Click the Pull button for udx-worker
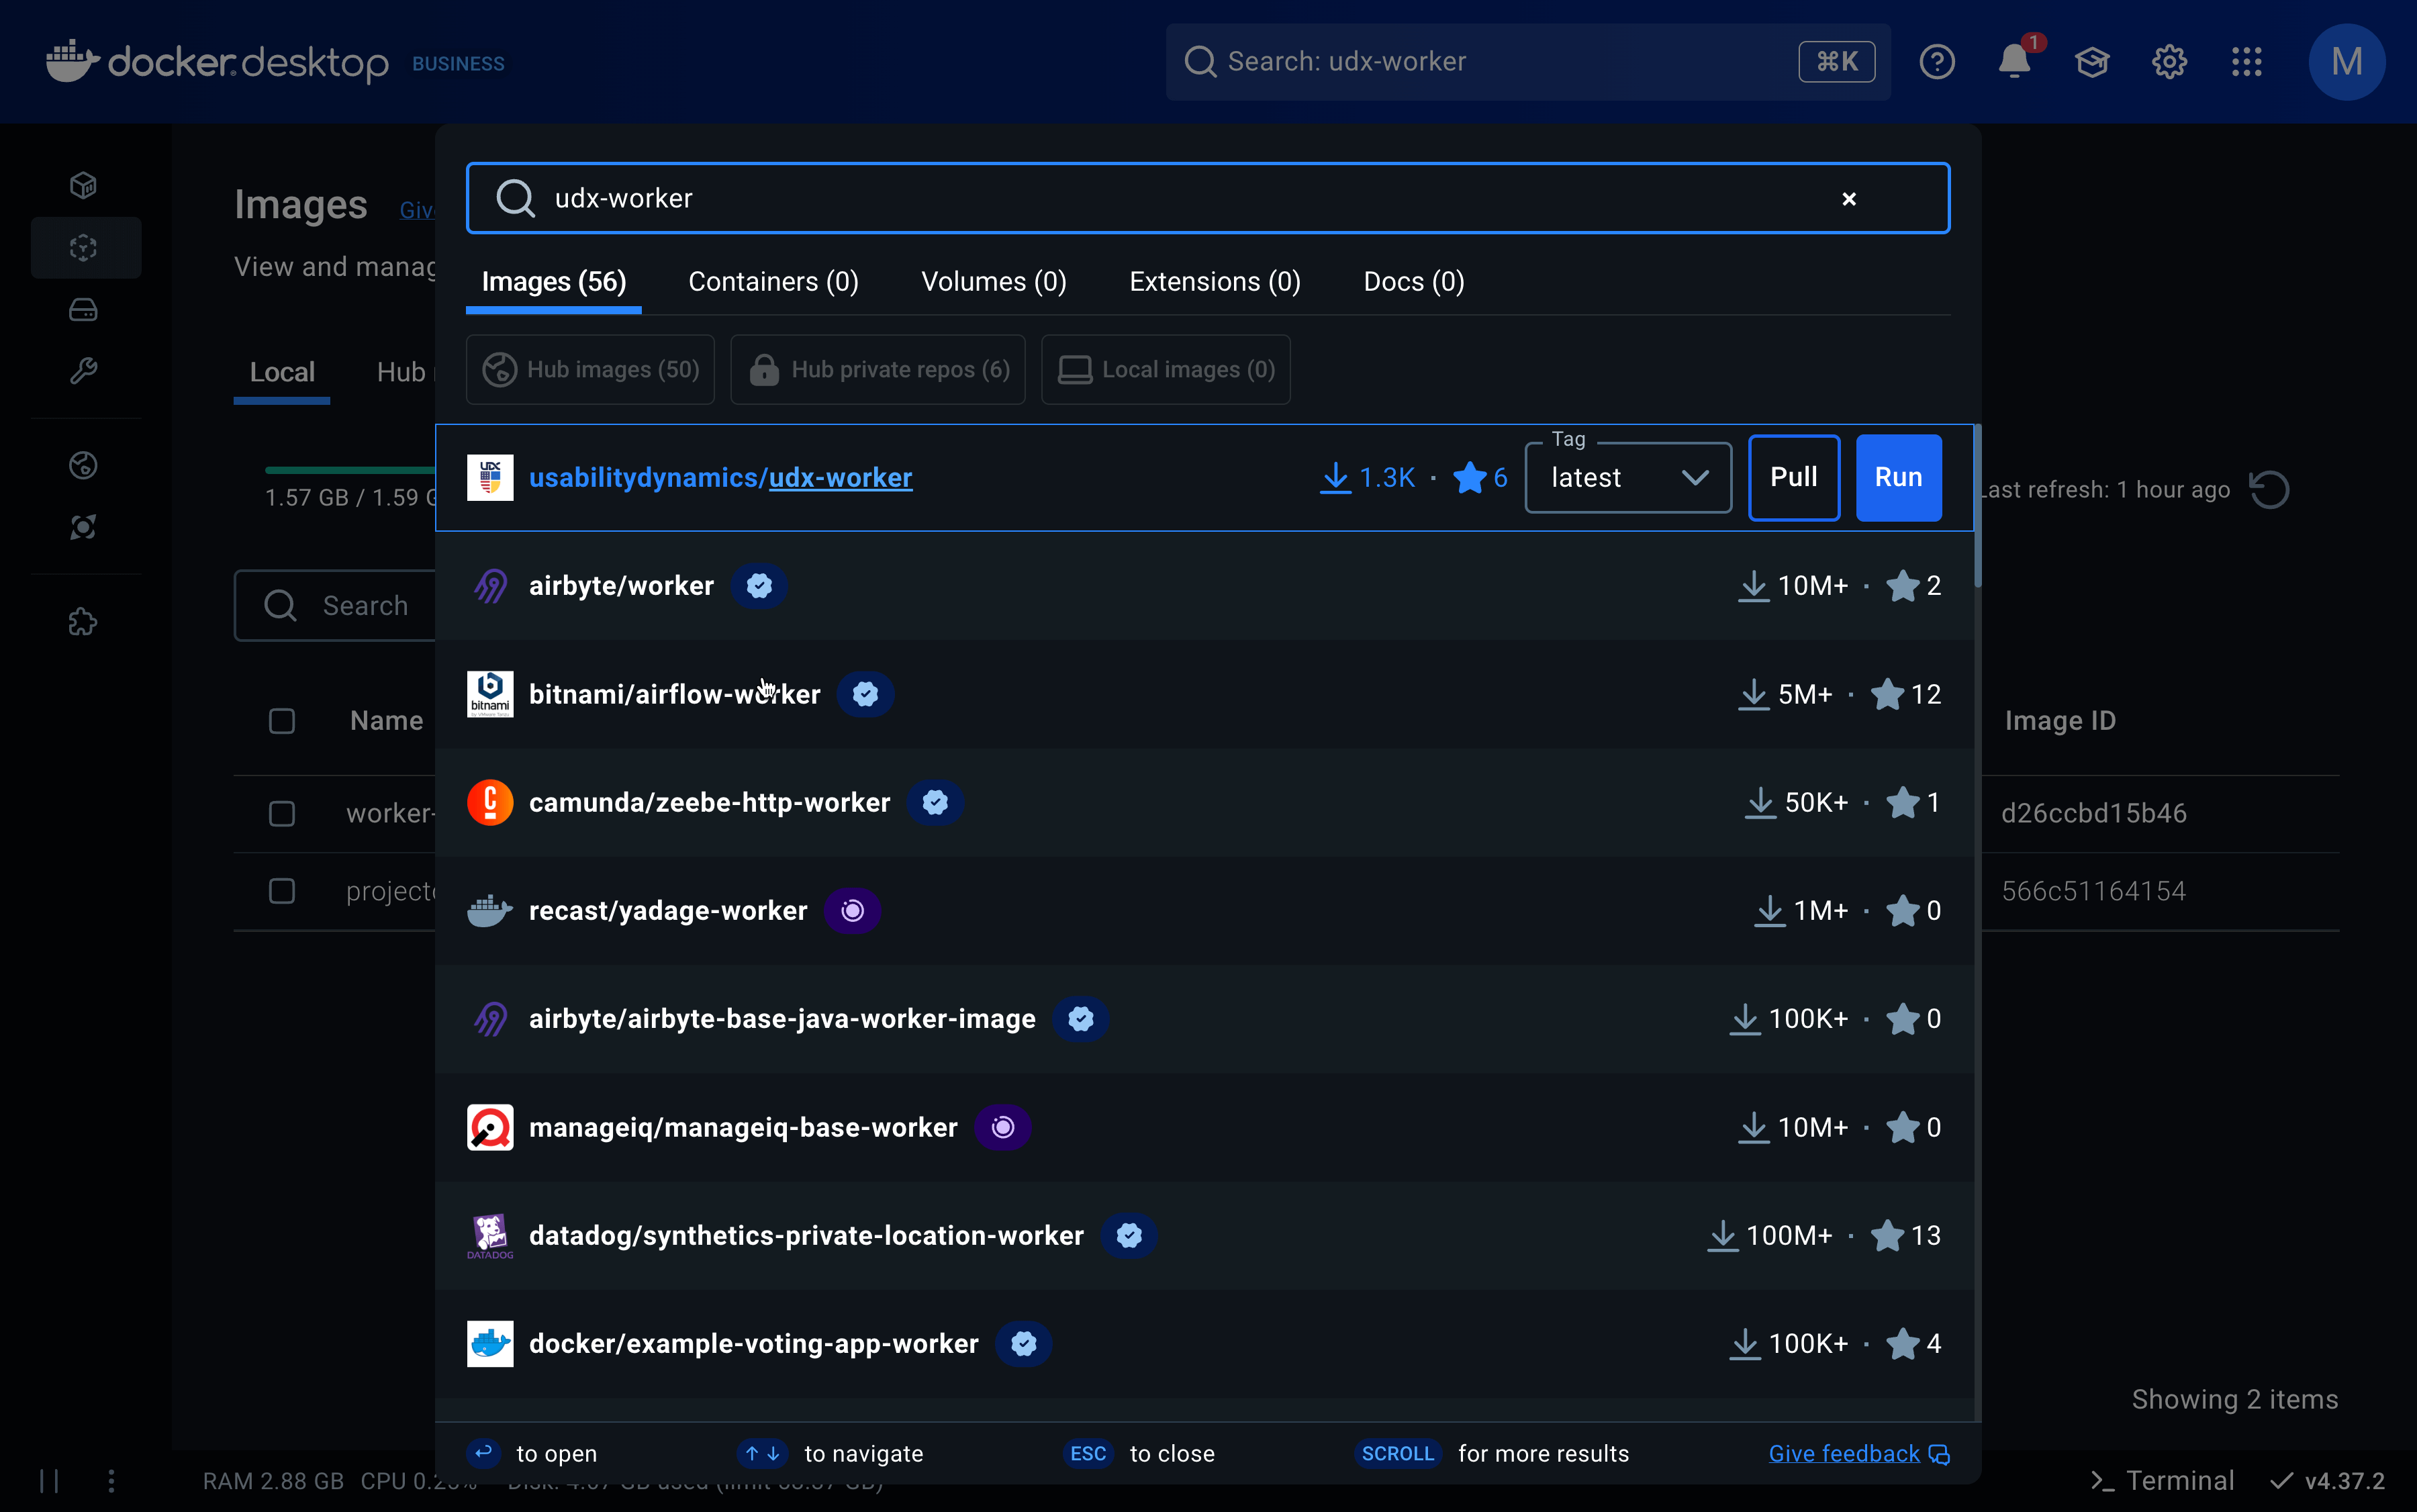Screen dimensions: 2417x1512 coord(1794,478)
